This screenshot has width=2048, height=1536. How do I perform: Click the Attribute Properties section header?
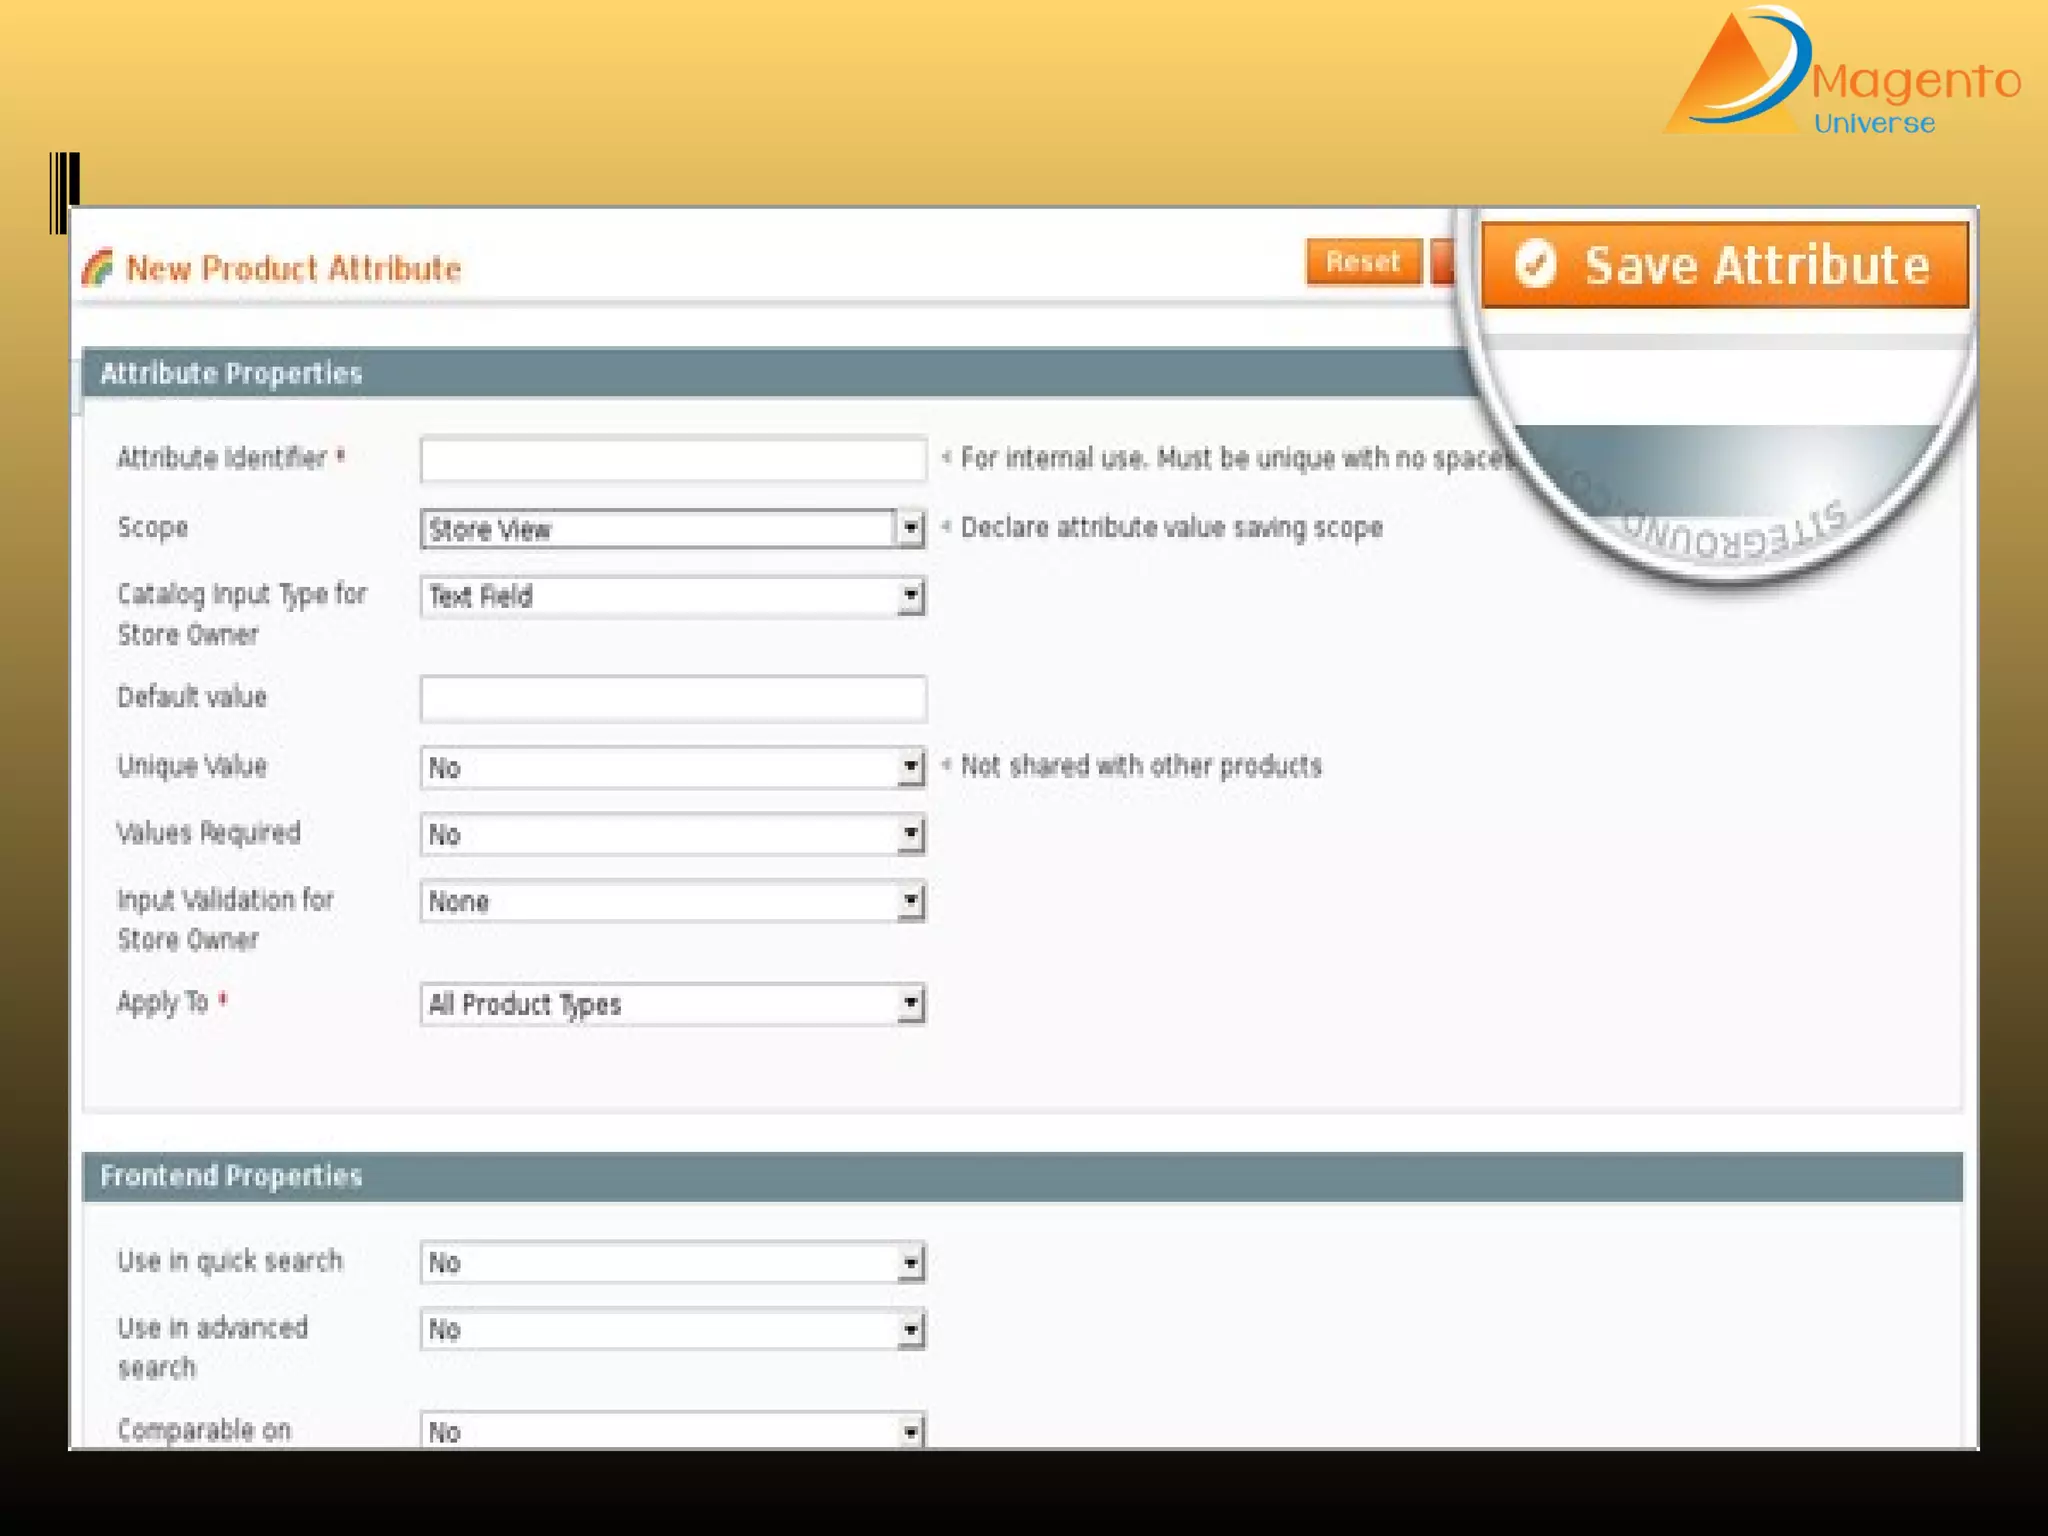pos(232,373)
